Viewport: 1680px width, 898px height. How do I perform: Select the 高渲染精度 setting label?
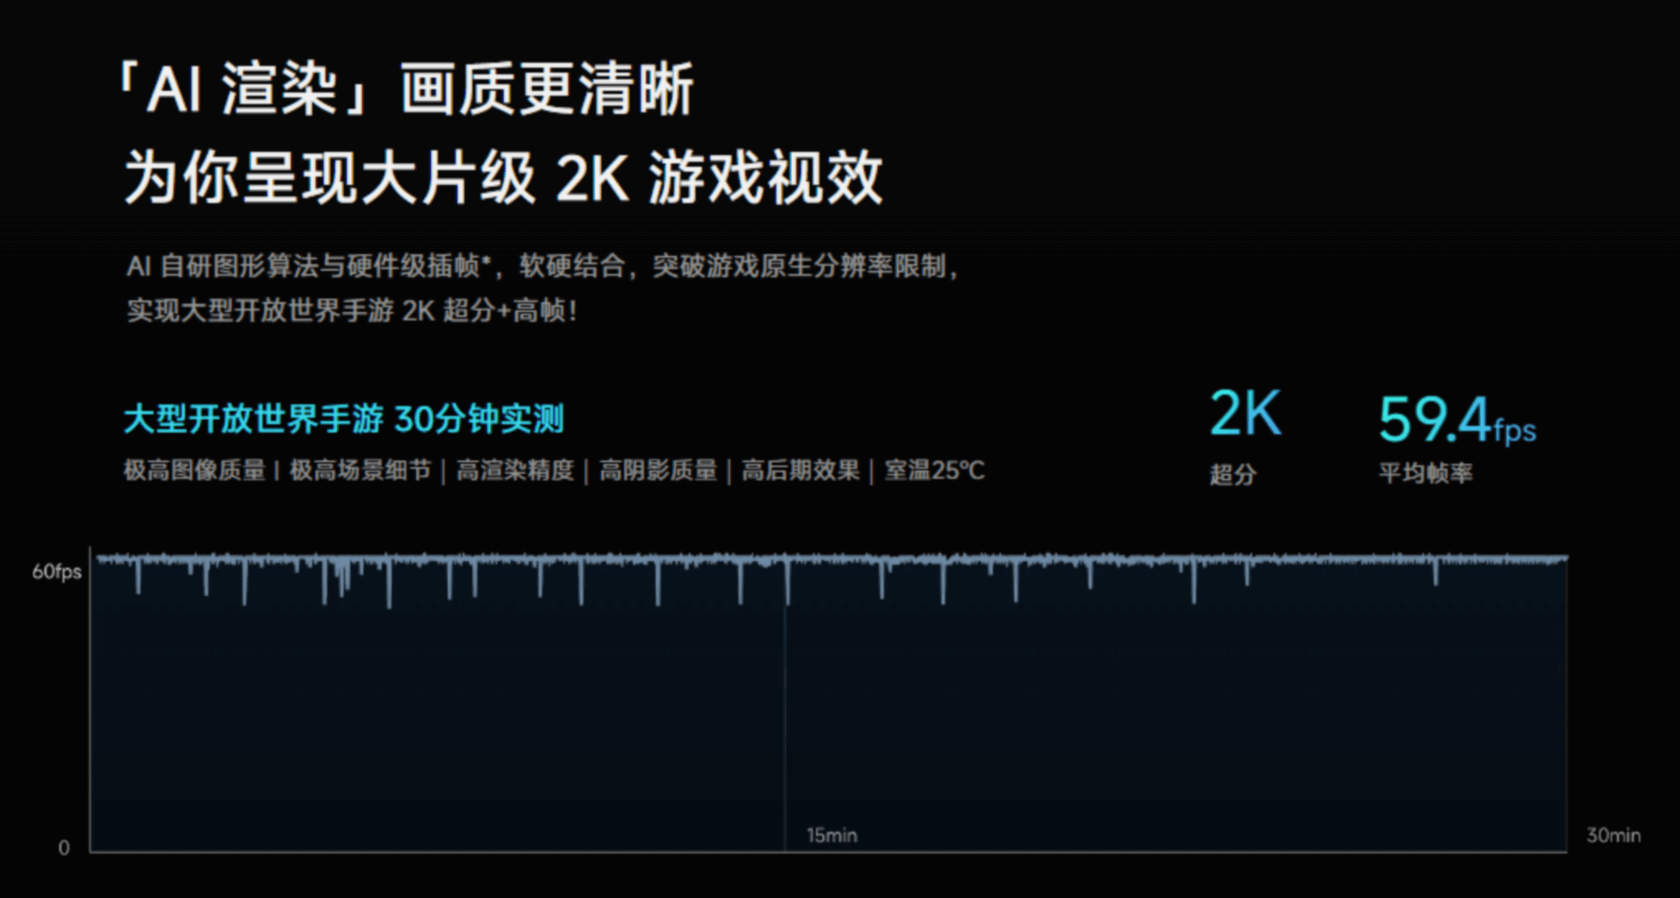pos(515,470)
